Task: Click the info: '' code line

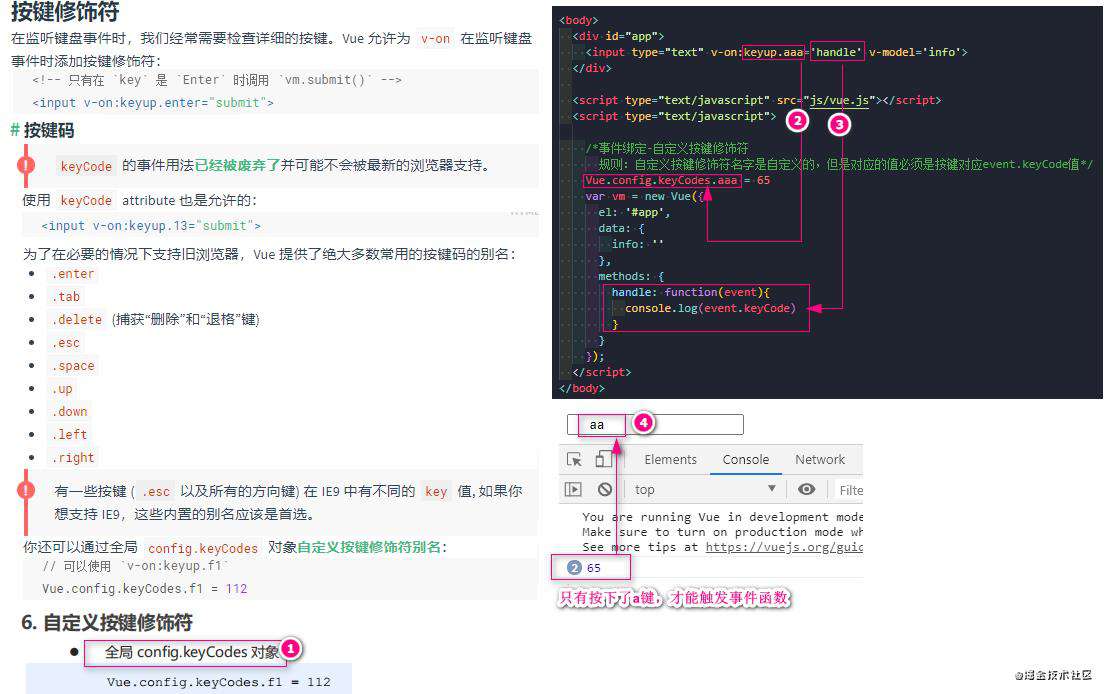Action: [638, 244]
